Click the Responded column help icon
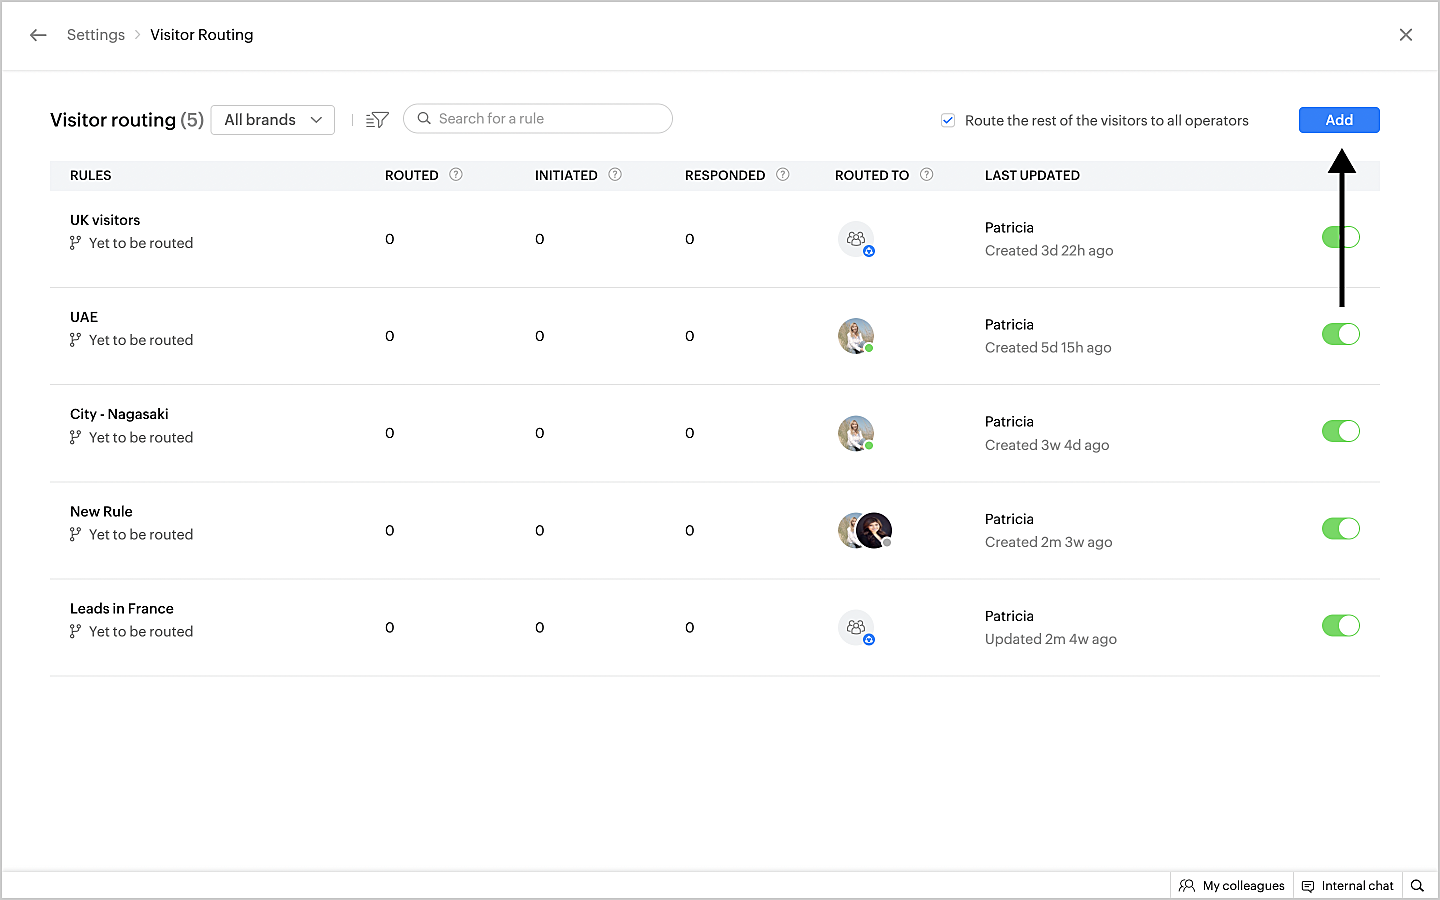The height and width of the screenshot is (900, 1440). (x=783, y=175)
